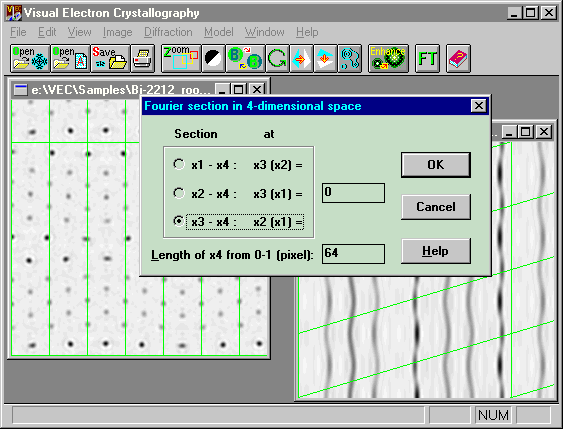Click the vertical flip icon
563x429 pixels.
325,59
